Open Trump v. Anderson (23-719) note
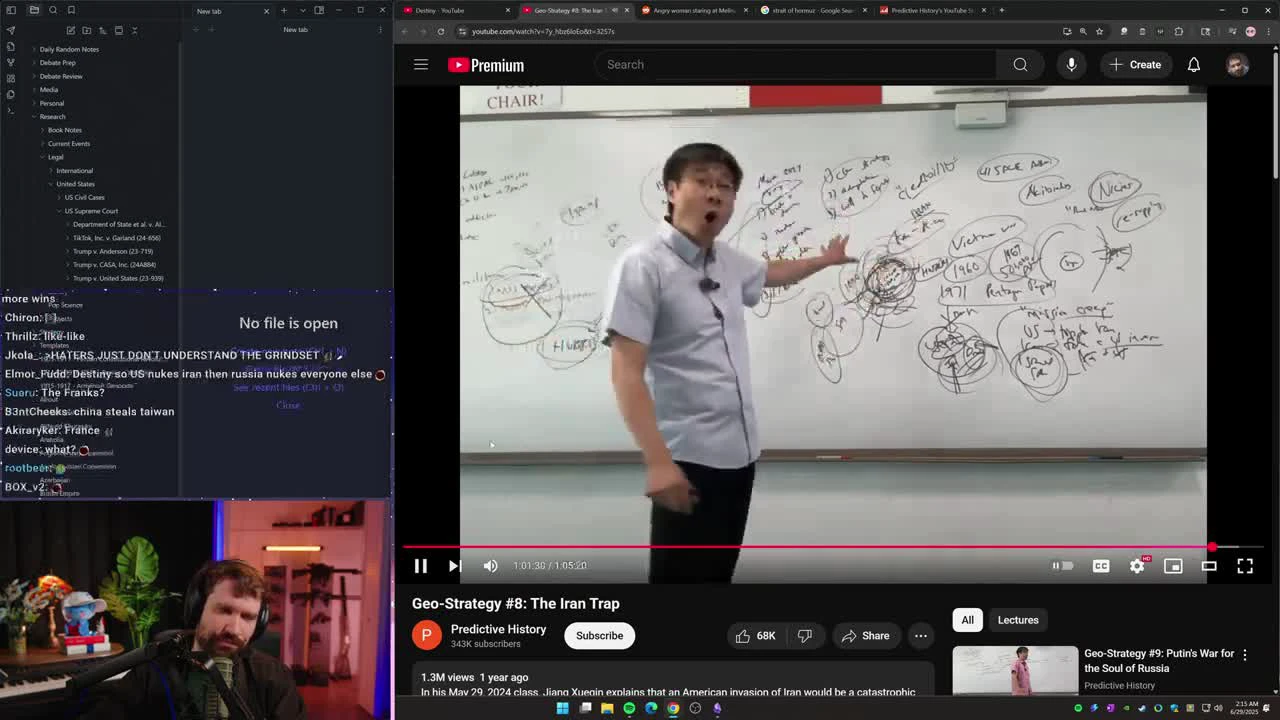Image resolution: width=1280 pixels, height=720 pixels. [112, 251]
